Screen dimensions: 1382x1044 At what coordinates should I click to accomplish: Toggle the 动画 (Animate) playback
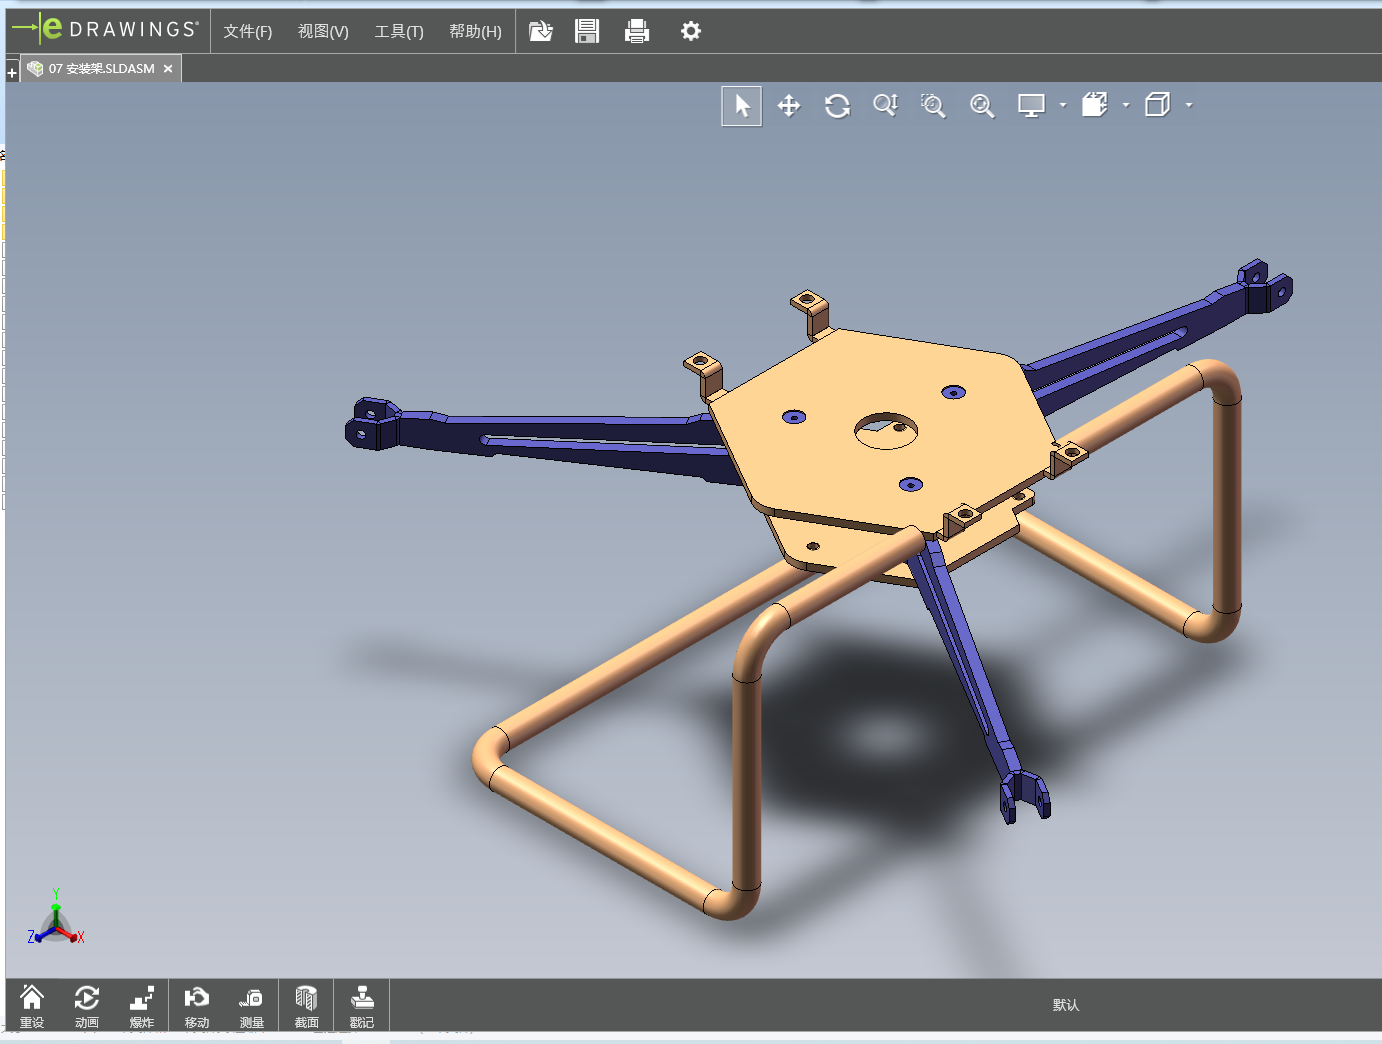(x=87, y=1006)
